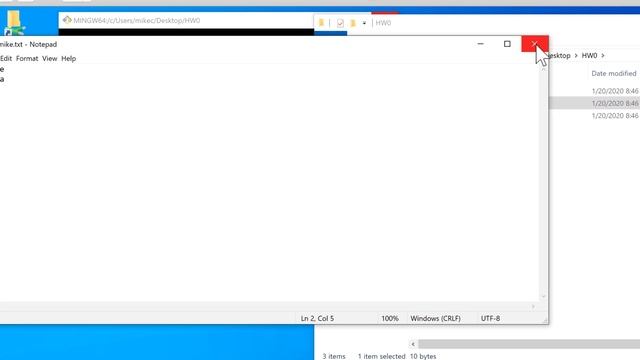Click the mike.txt - Notepad title text
The image size is (640, 360).
tap(28, 44)
